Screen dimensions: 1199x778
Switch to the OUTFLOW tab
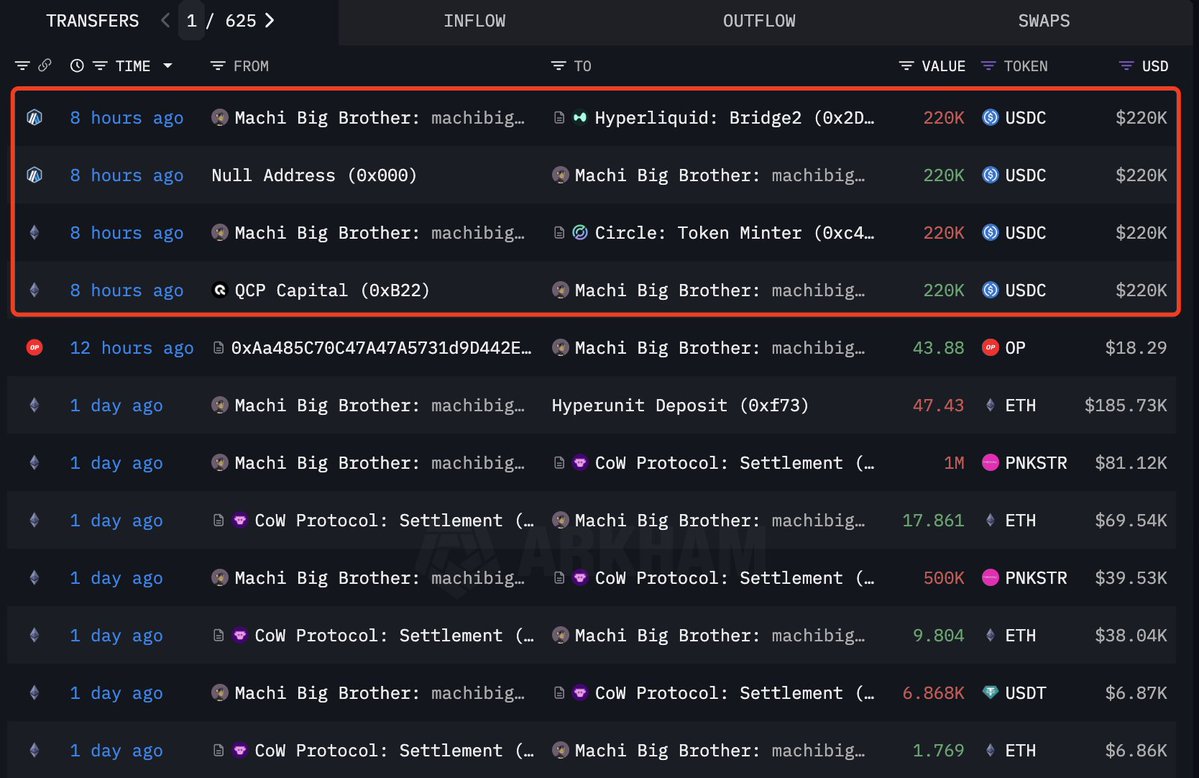tap(759, 21)
